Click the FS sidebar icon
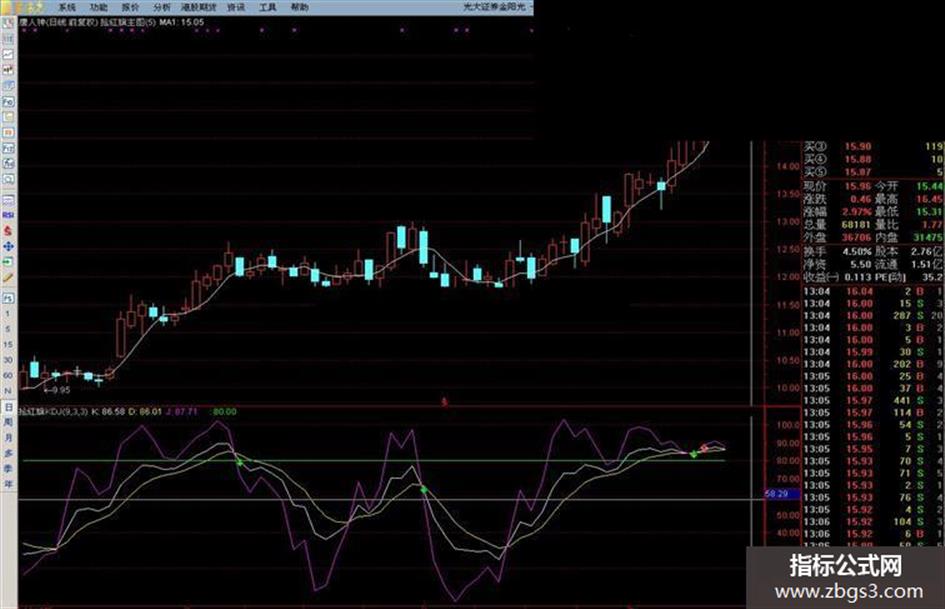The width and height of the screenshot is (945, 609). 8,298
